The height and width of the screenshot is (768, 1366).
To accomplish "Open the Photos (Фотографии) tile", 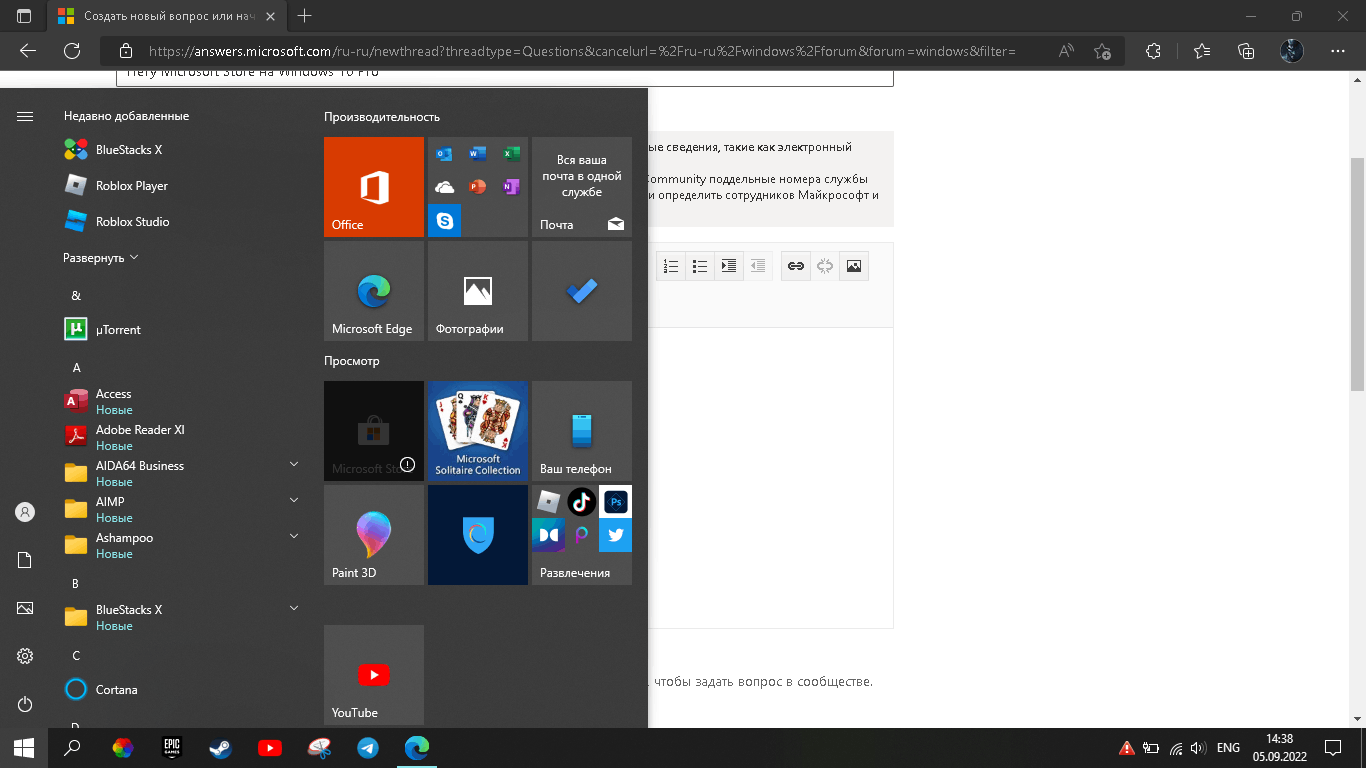I will [478, 291].
